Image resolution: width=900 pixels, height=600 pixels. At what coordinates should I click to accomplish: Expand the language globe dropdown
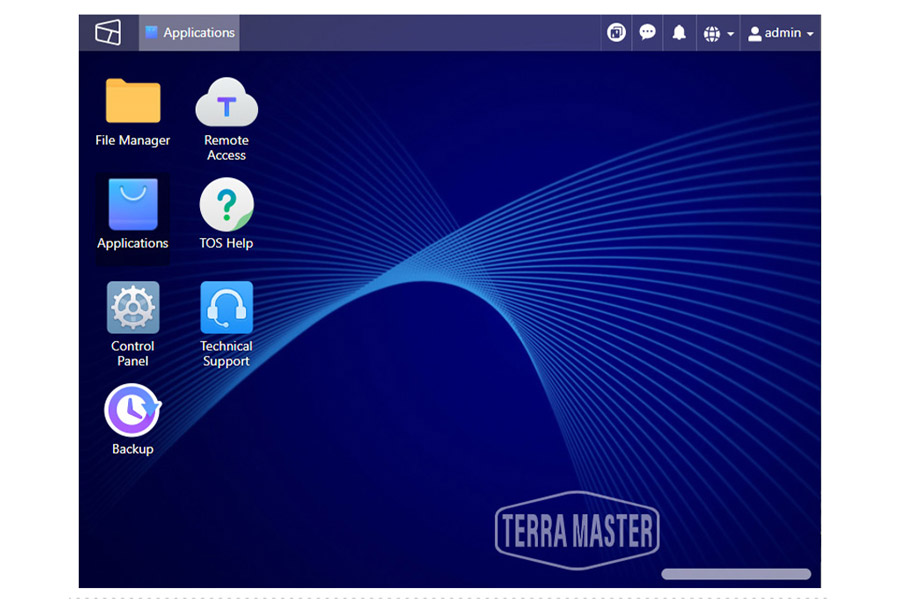coord(714,31)
